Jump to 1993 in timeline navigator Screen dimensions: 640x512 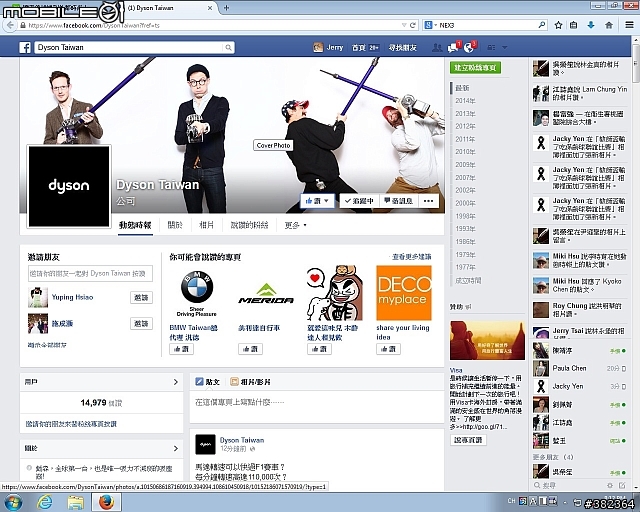465,229
